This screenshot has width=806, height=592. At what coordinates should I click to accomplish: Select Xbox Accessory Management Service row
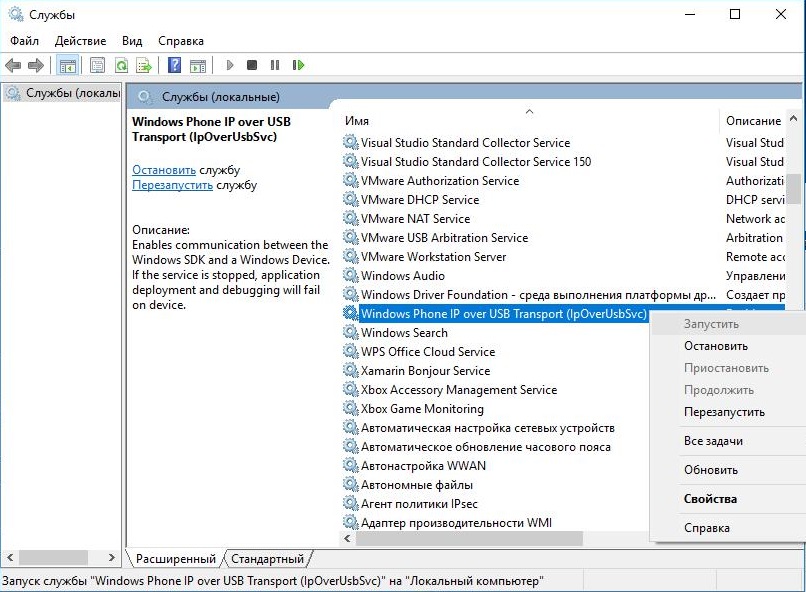click(x=459, y=390)
